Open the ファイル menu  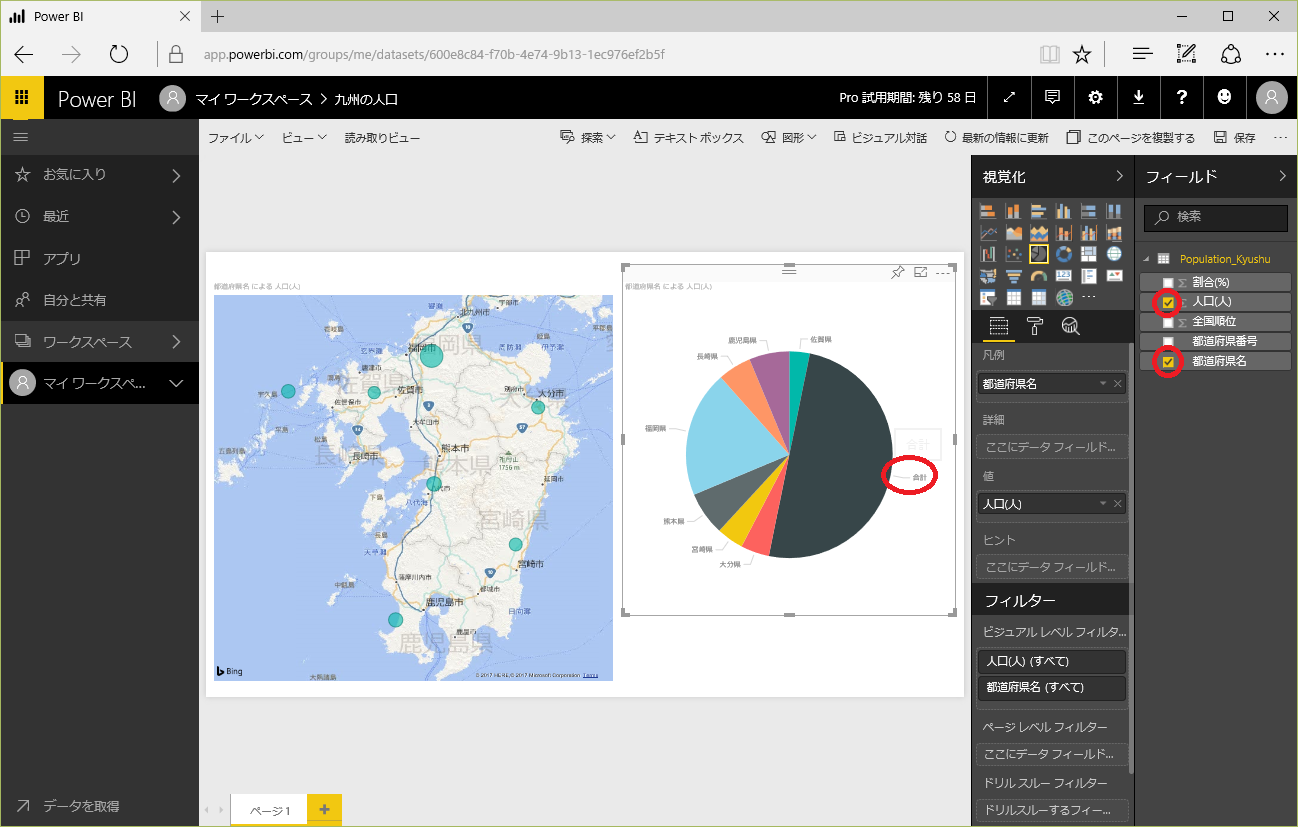(x=236, y=138)
